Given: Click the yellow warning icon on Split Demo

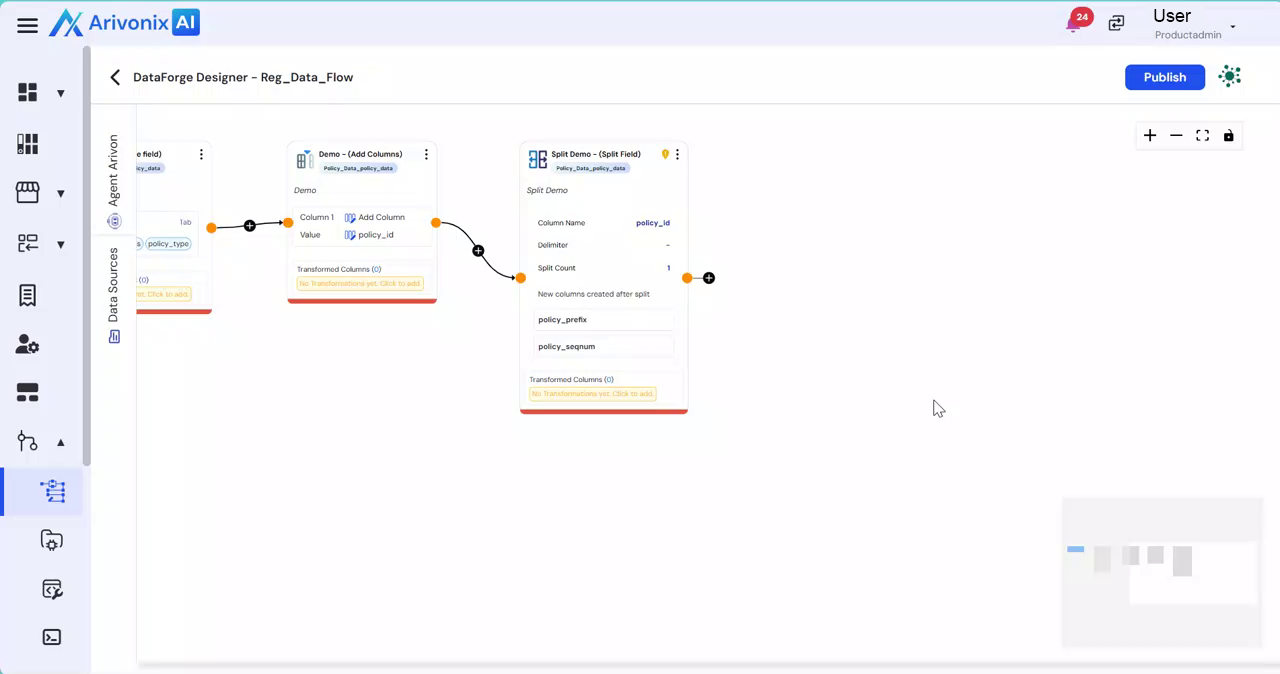Looking at the screenshot, I should coord(665,154).
